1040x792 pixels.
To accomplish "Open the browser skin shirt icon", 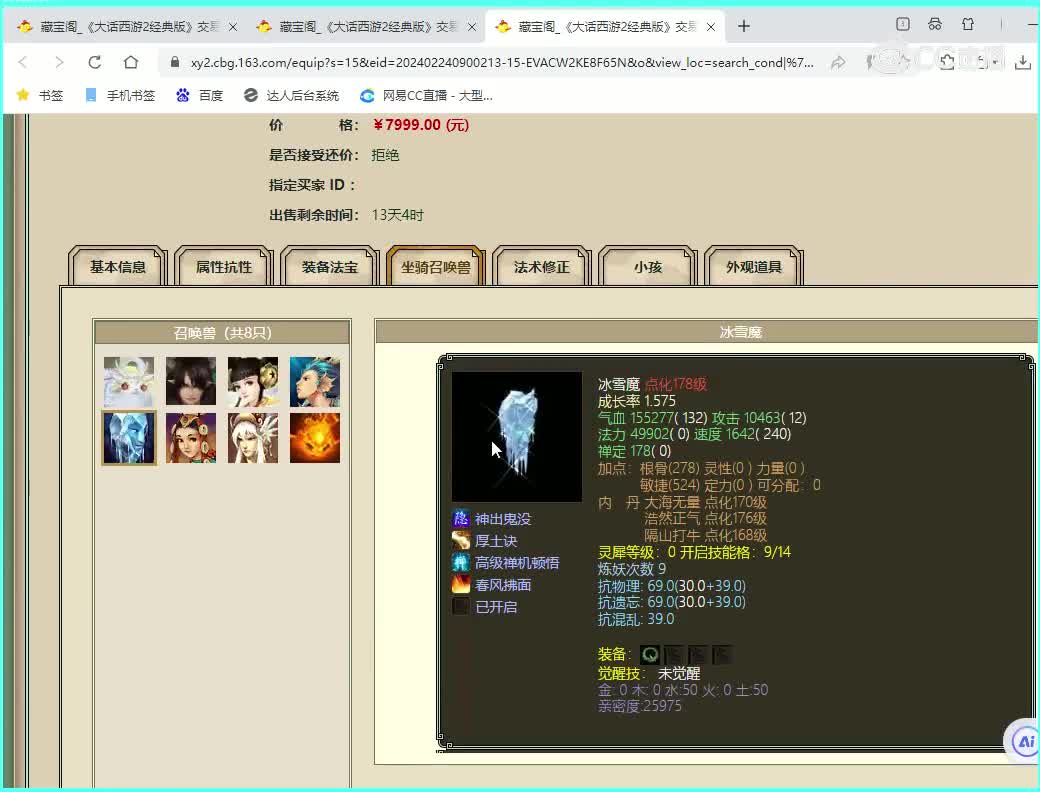I will 968,25.
